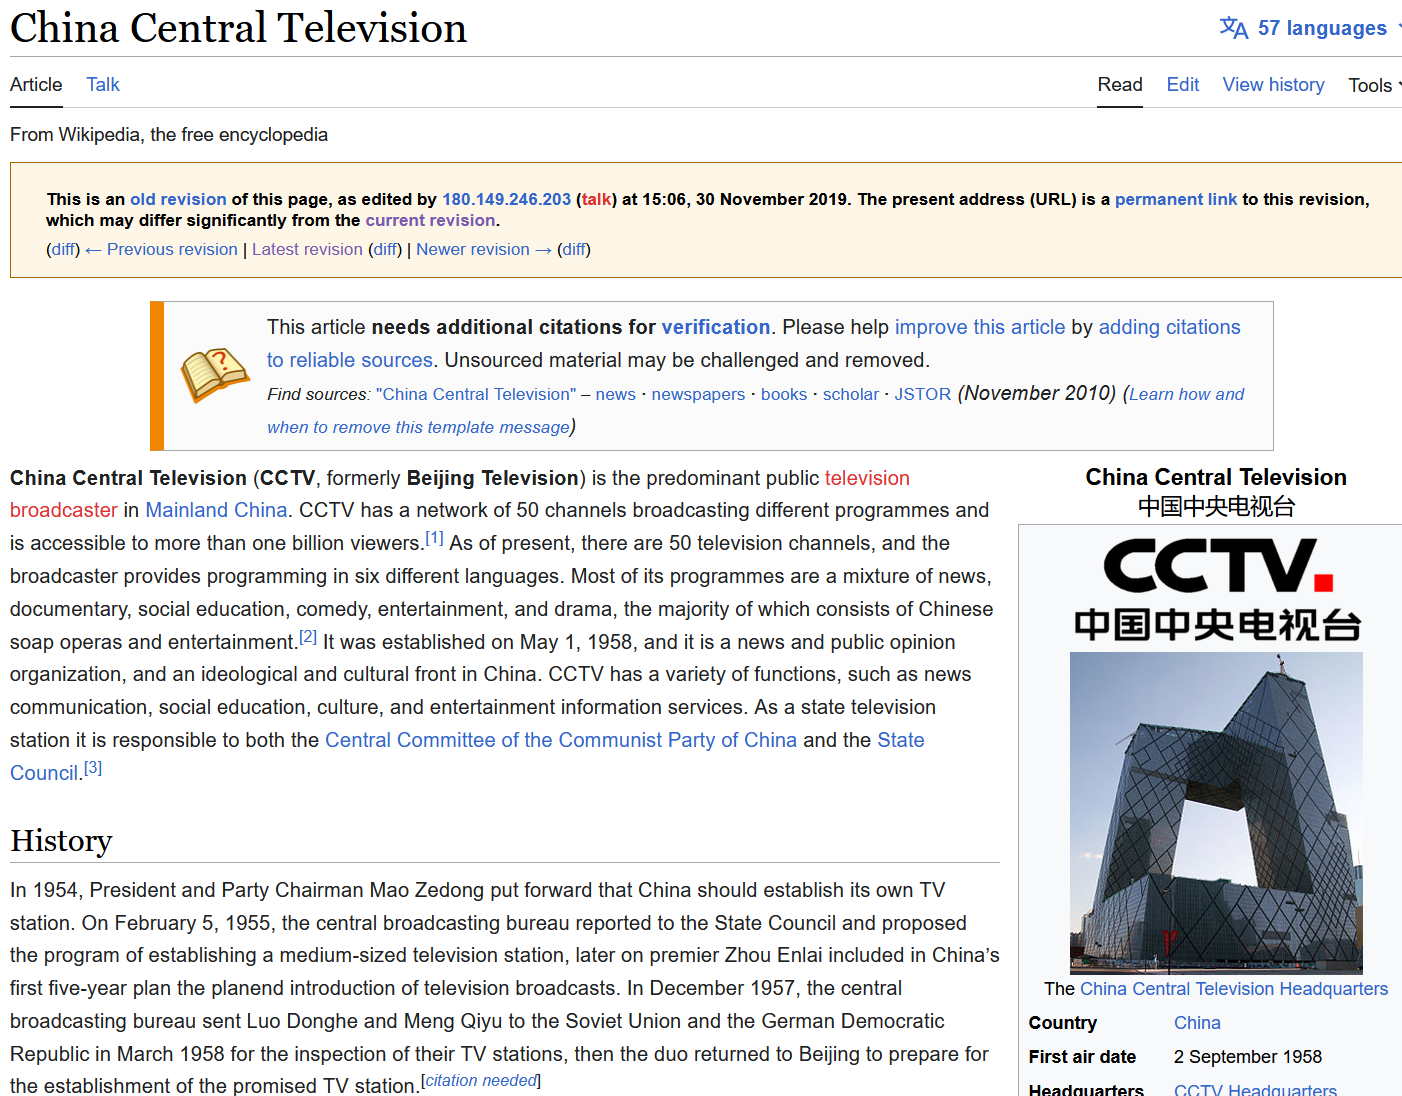
Task: Click the current revision link
Action: 430,220
